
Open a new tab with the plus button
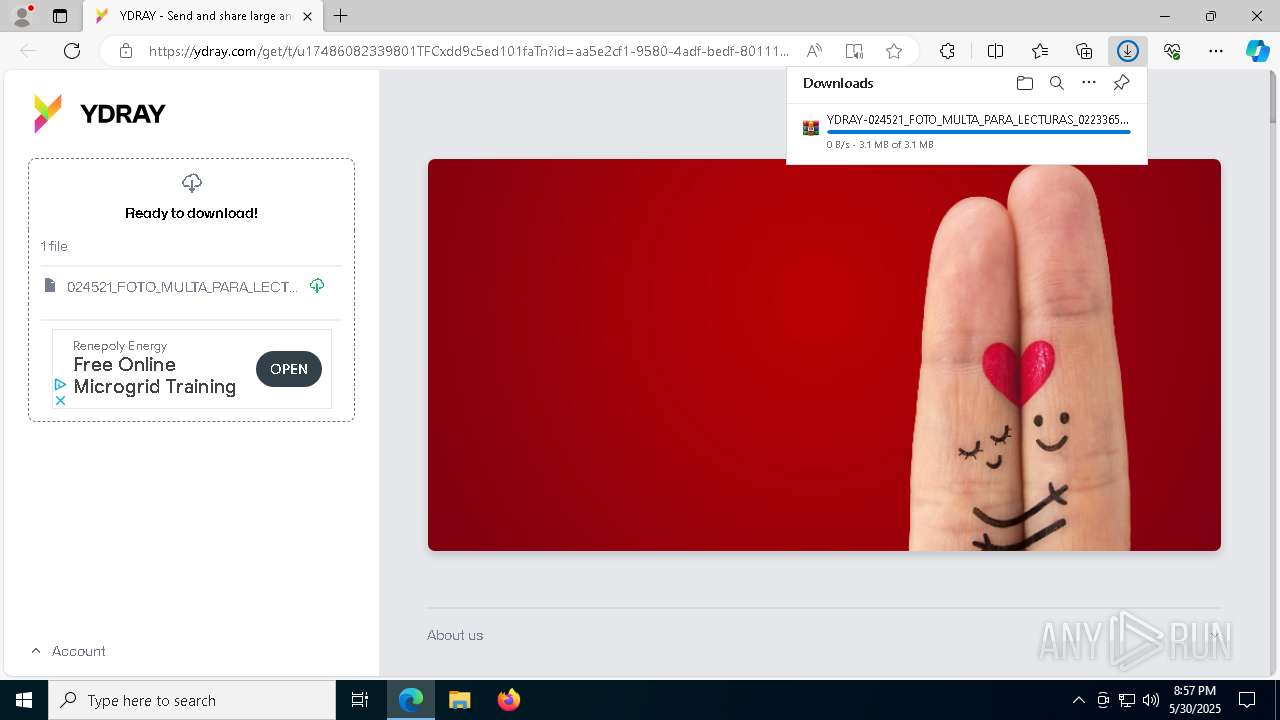(x=341, y=16)
